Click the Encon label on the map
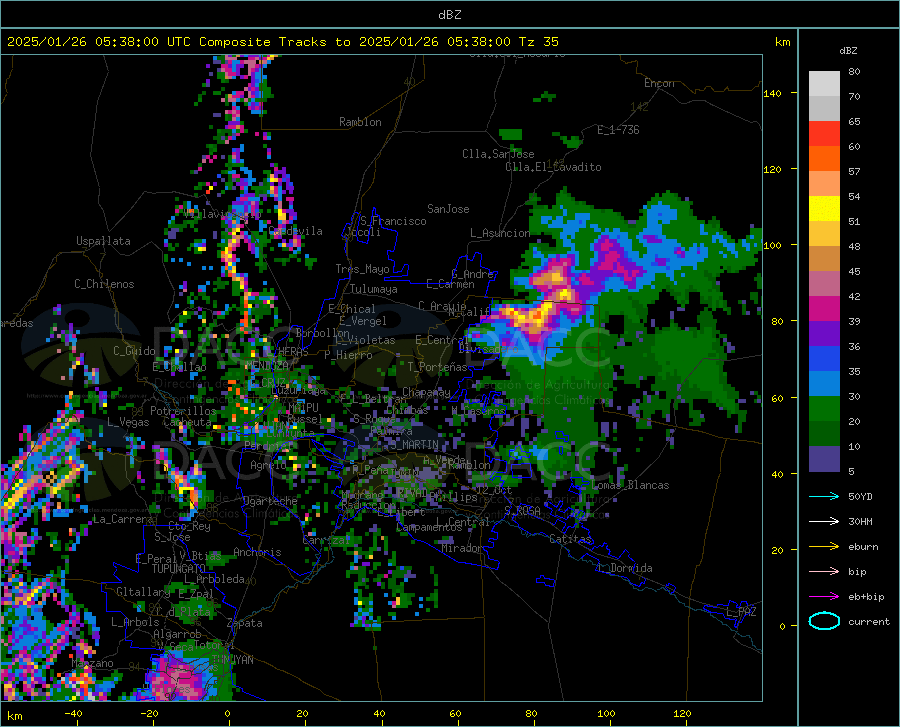This screenshot has width=900, height=727. [659, 83]
